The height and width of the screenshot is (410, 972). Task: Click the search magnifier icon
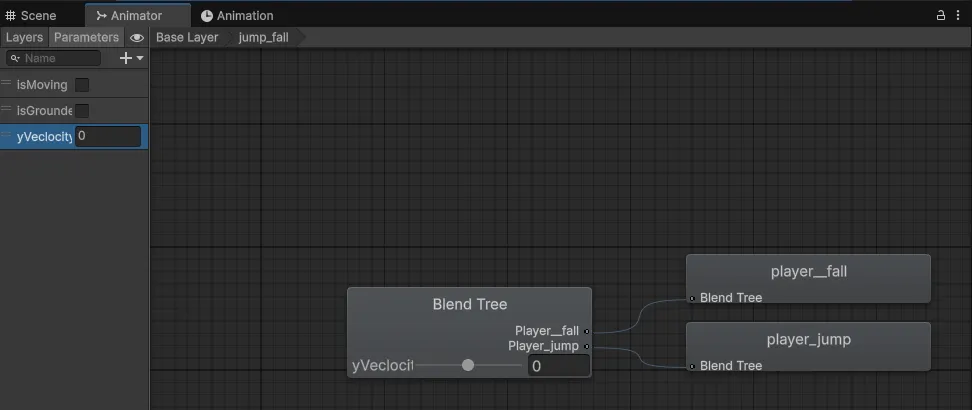tap(15, 58)
